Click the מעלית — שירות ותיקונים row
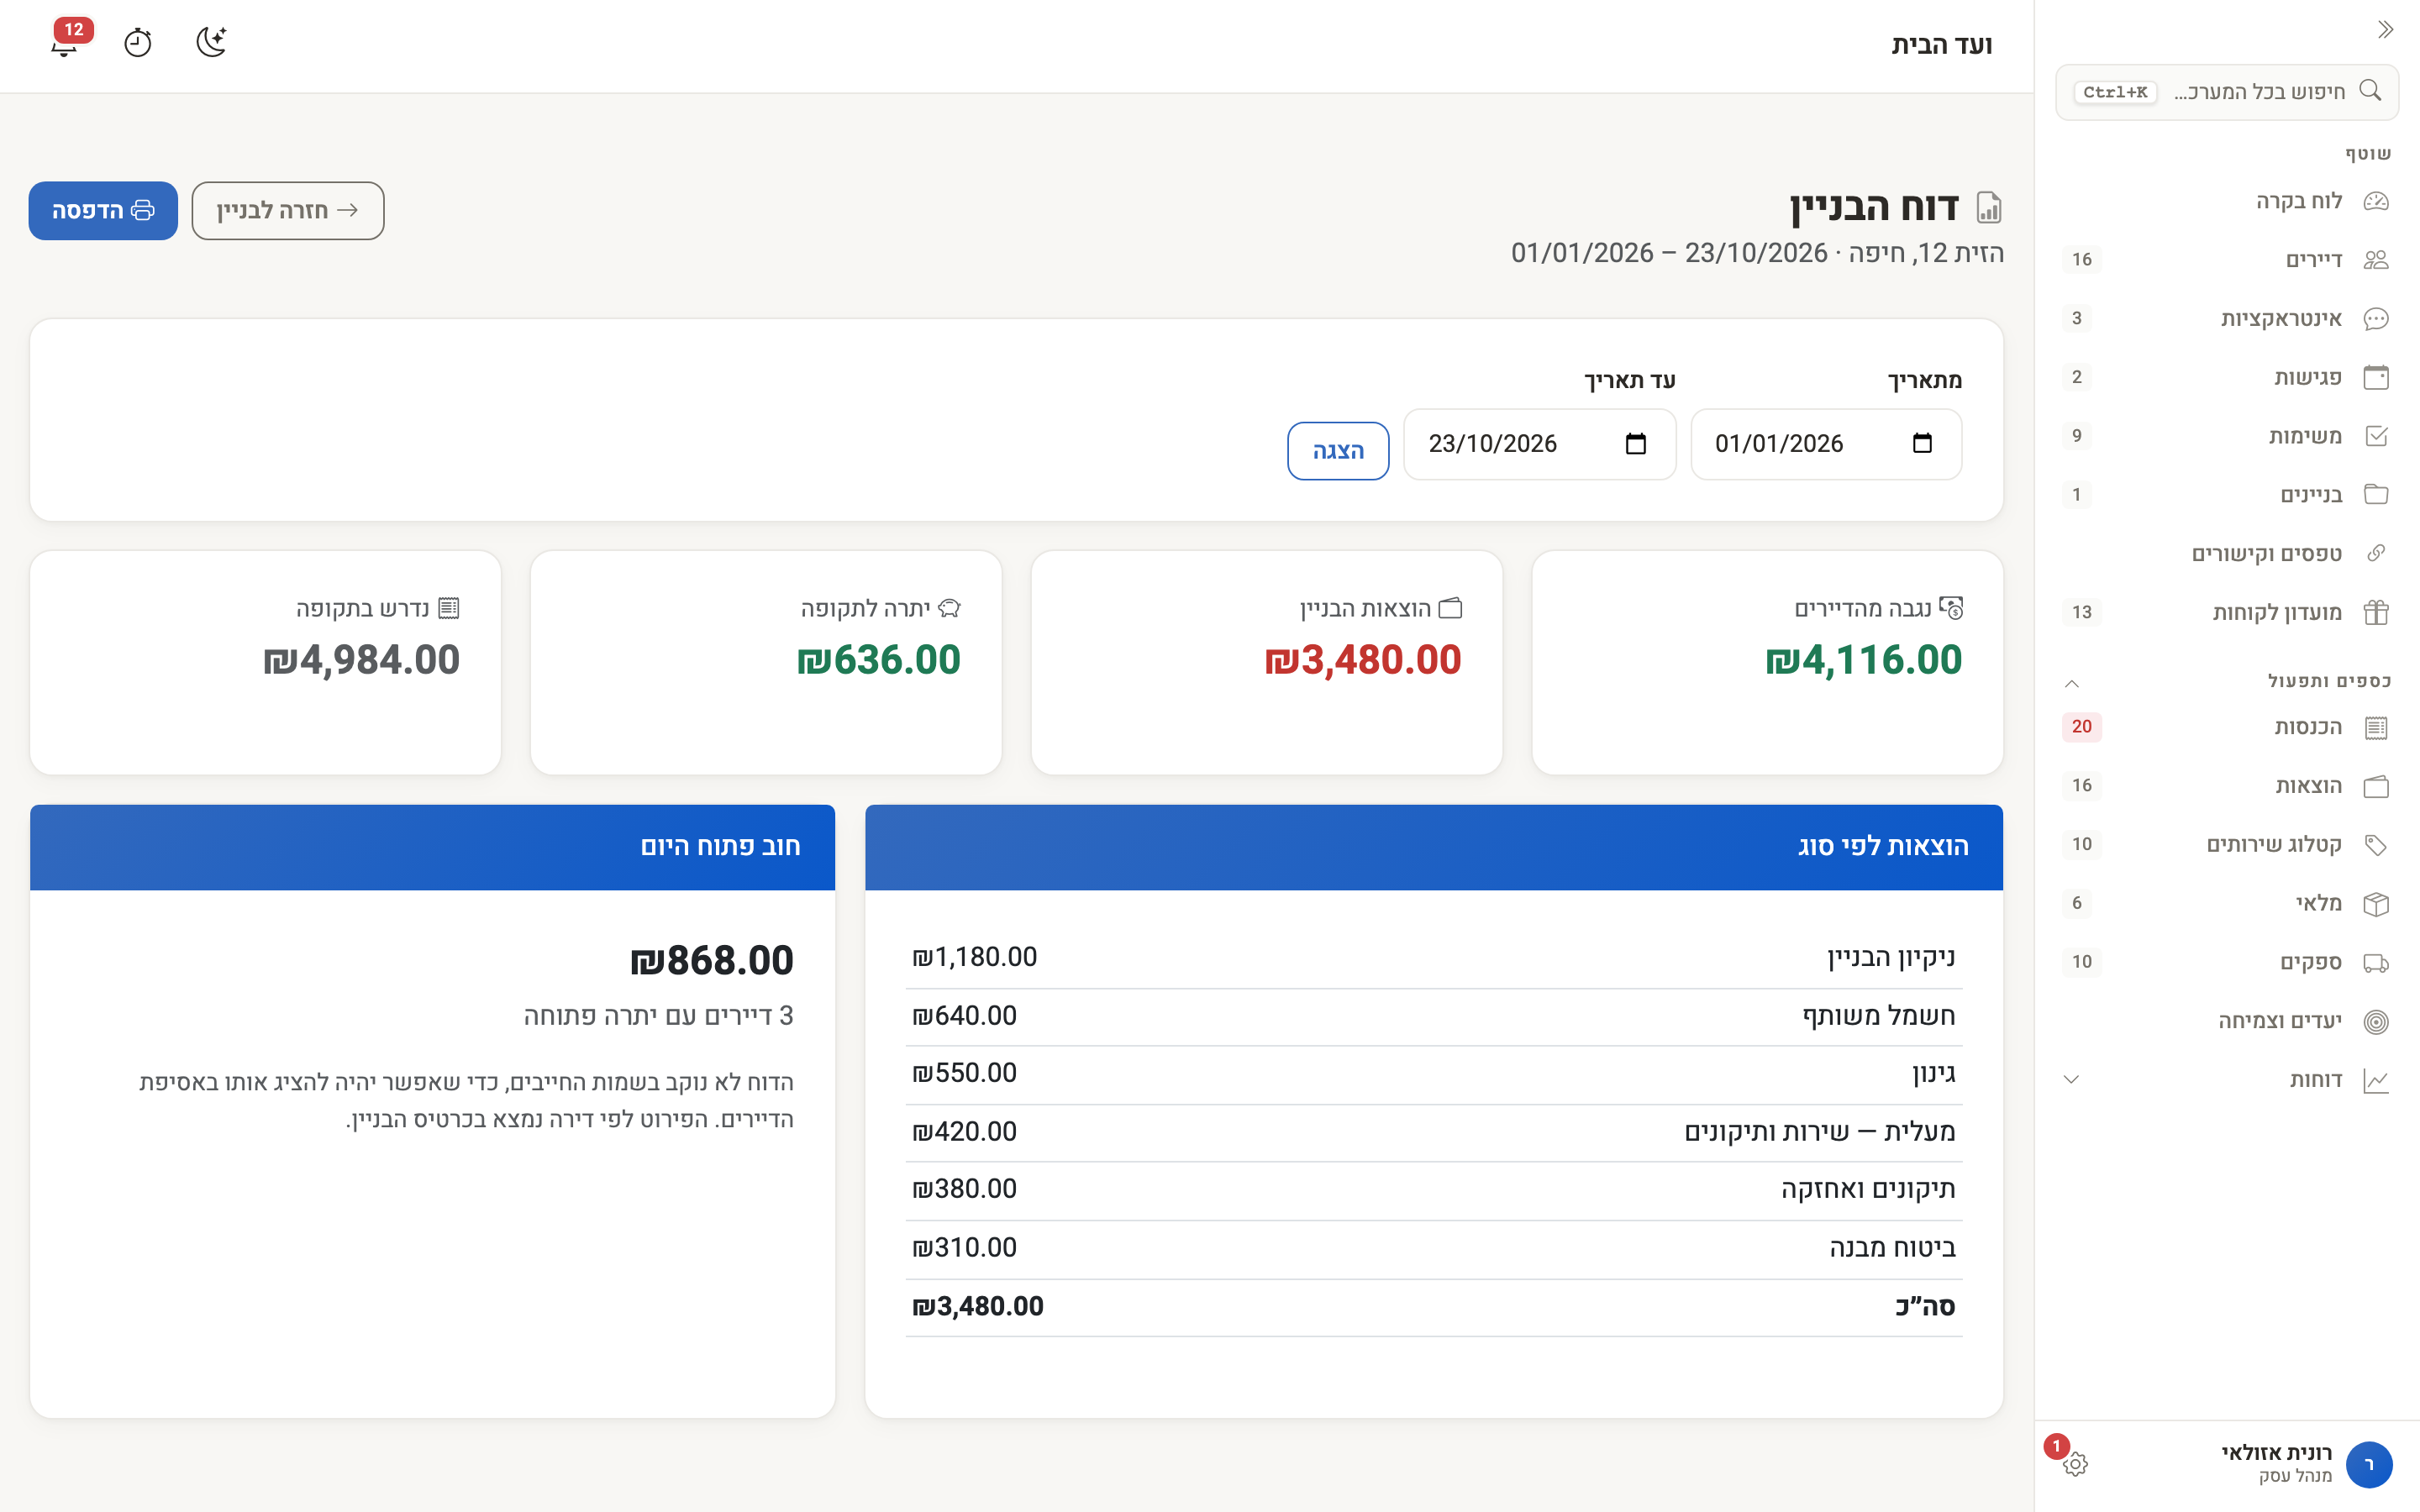The height and width of the screenshot is (1512, 2420). pyautogui.click(x=1434, y=1133)
